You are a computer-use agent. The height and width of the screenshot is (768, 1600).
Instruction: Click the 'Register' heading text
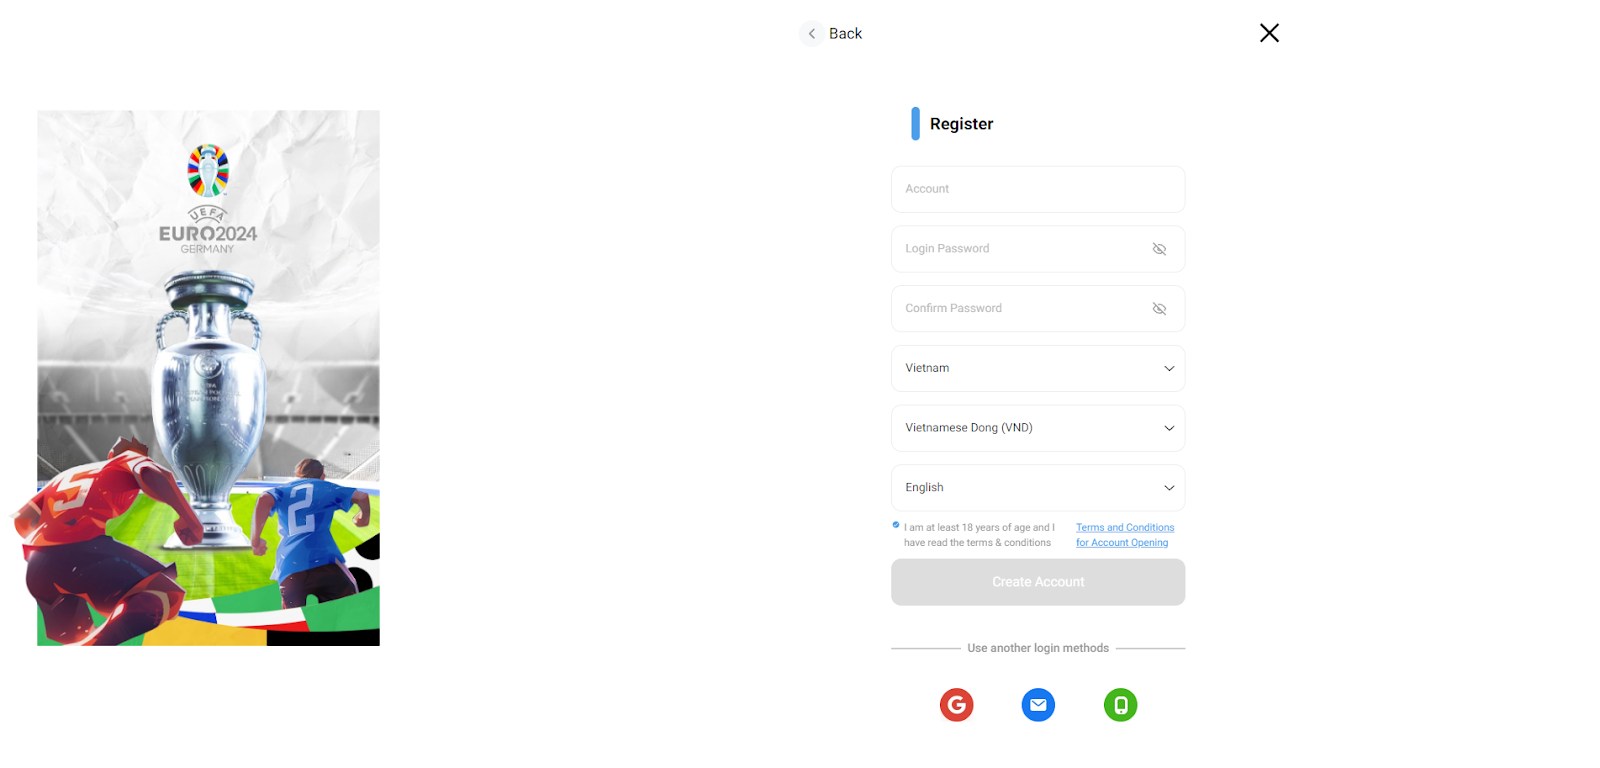click(x=961, y=124)
